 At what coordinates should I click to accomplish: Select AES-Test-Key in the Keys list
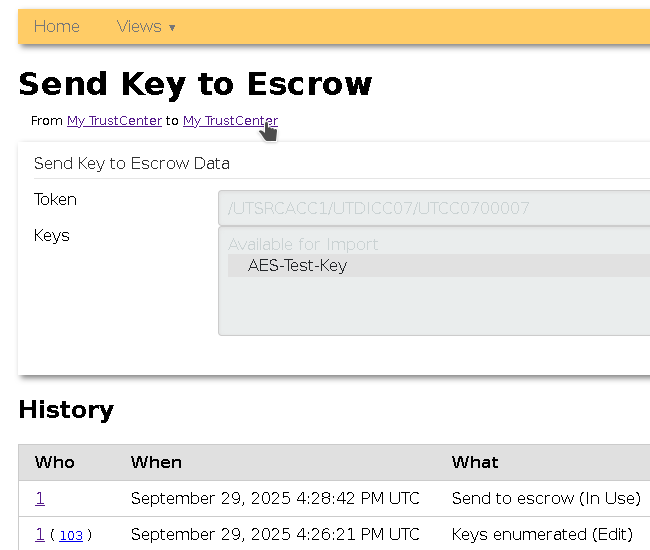297,266
